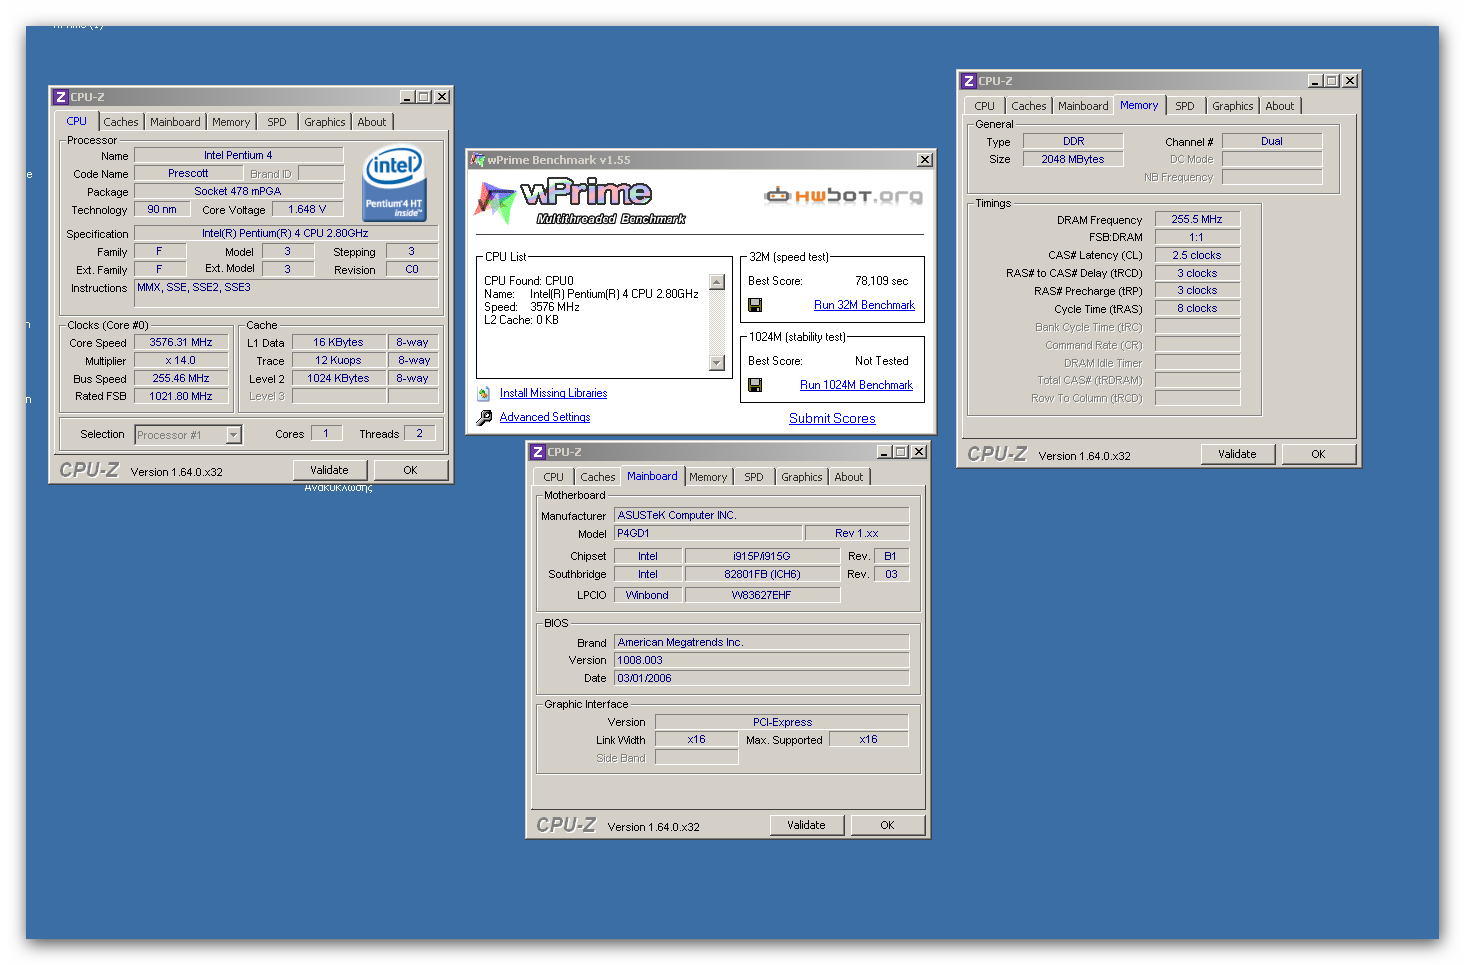Click OK in the CPU window
The height and width of the screenshot is (965, 1465).
click(x=410, y=470)
